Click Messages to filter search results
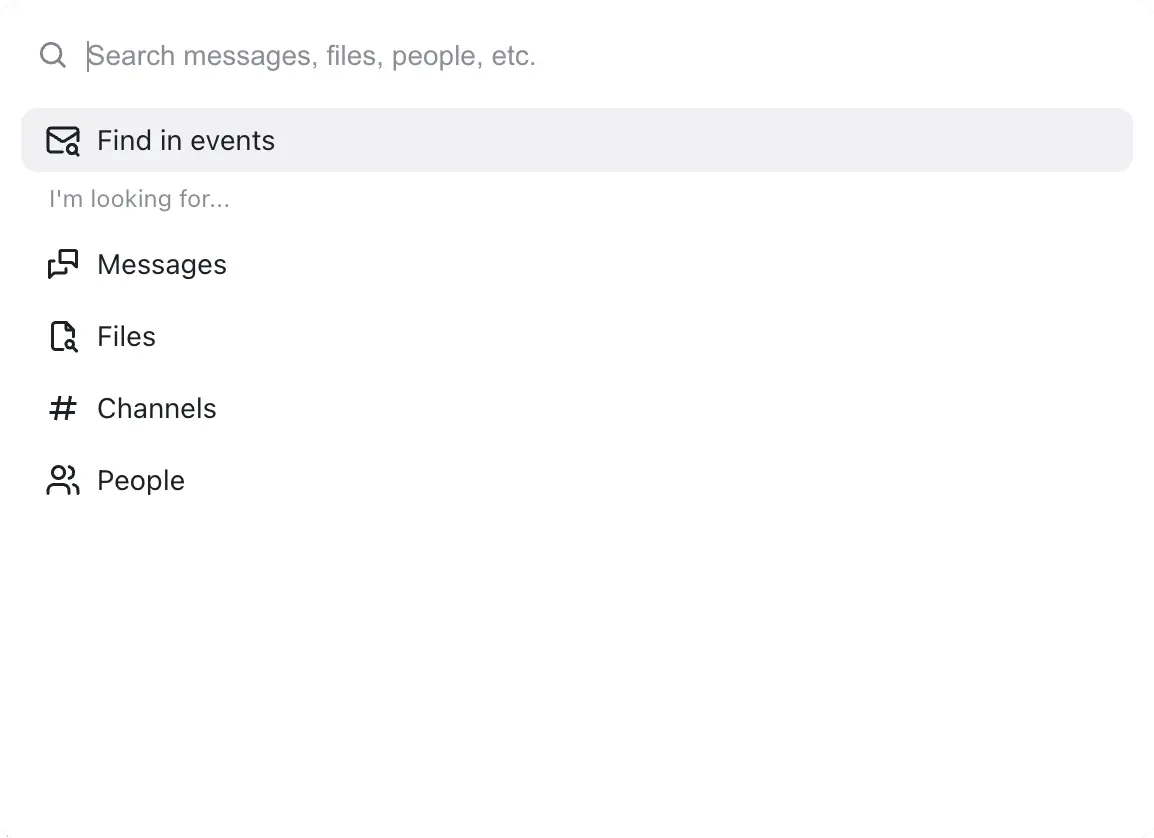 click(x=161, y=264)
